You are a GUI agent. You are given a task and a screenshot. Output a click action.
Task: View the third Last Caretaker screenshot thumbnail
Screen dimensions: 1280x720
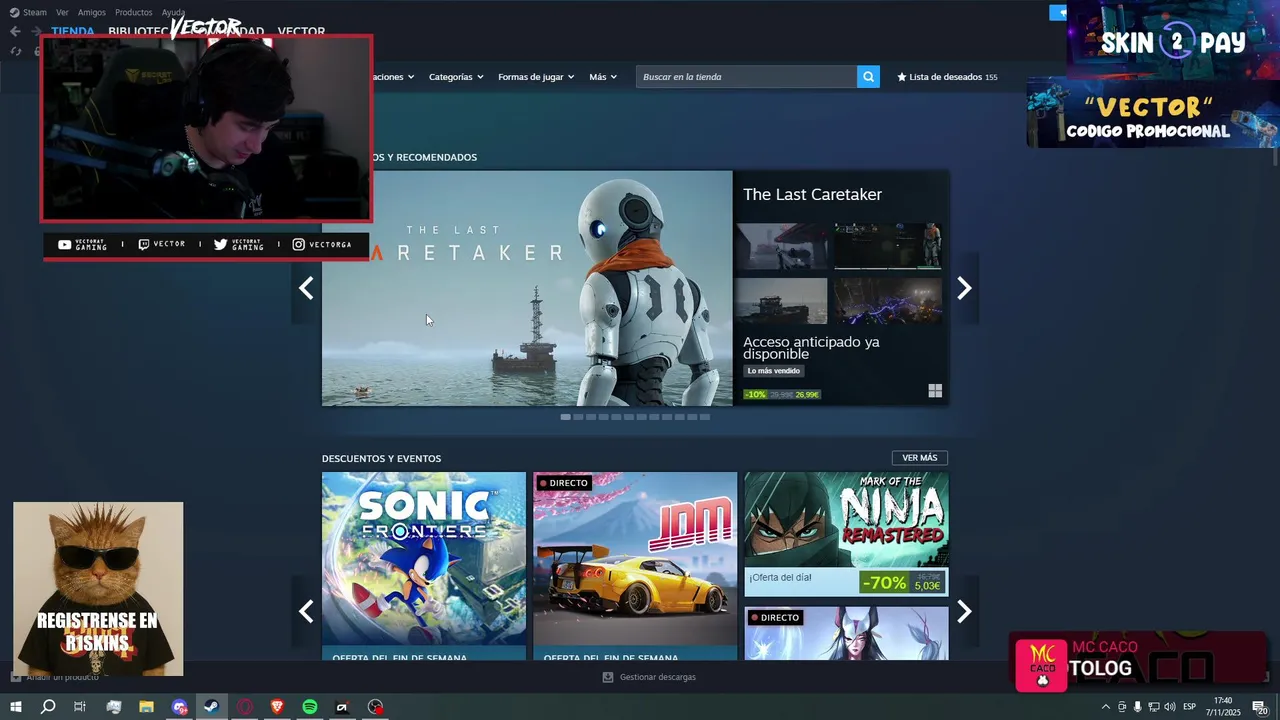click(x=781, y=301)
